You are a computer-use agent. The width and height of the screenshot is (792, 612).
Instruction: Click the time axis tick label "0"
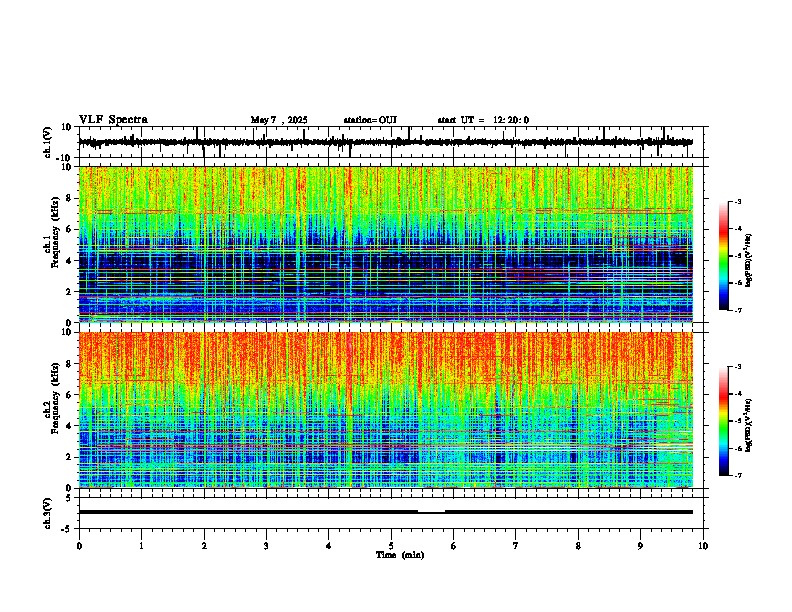(79, 546)
